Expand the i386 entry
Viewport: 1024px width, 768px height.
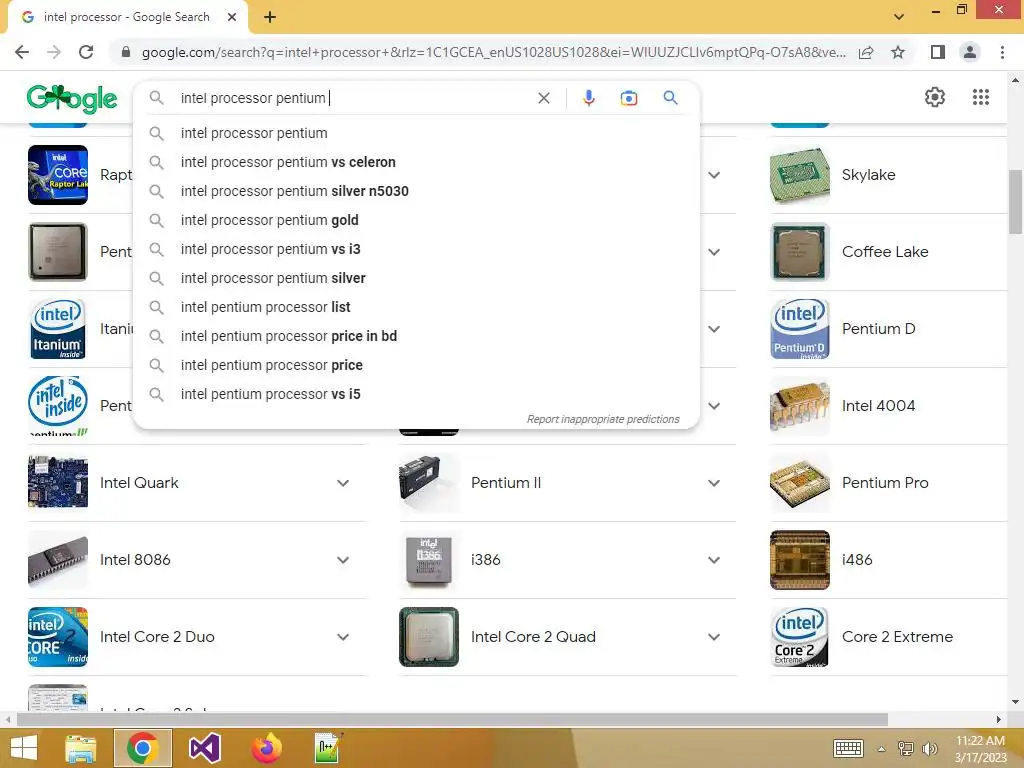714,560
